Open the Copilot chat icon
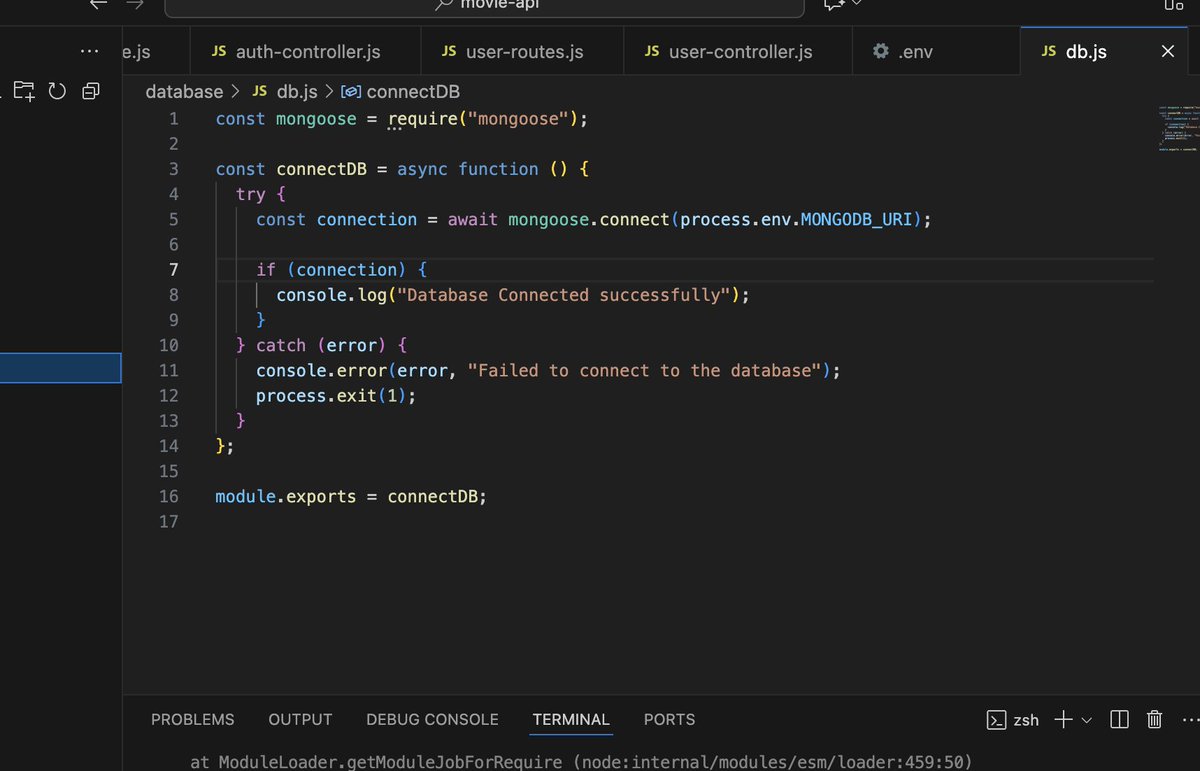 832,5
